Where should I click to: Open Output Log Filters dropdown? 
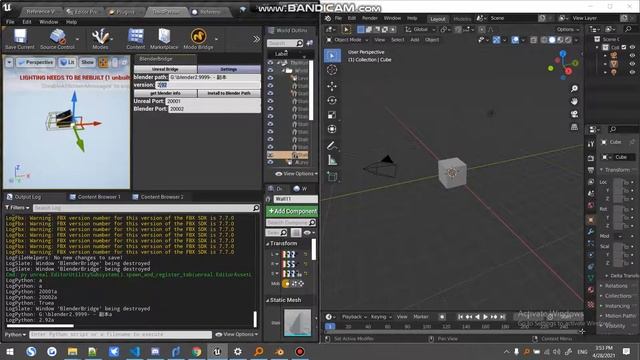[17, 208]
